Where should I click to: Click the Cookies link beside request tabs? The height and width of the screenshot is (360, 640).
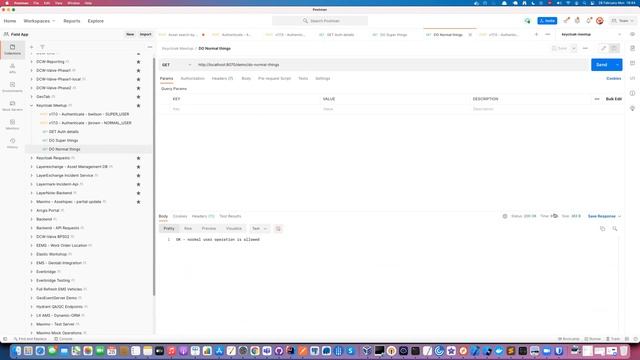click(613, 78)
